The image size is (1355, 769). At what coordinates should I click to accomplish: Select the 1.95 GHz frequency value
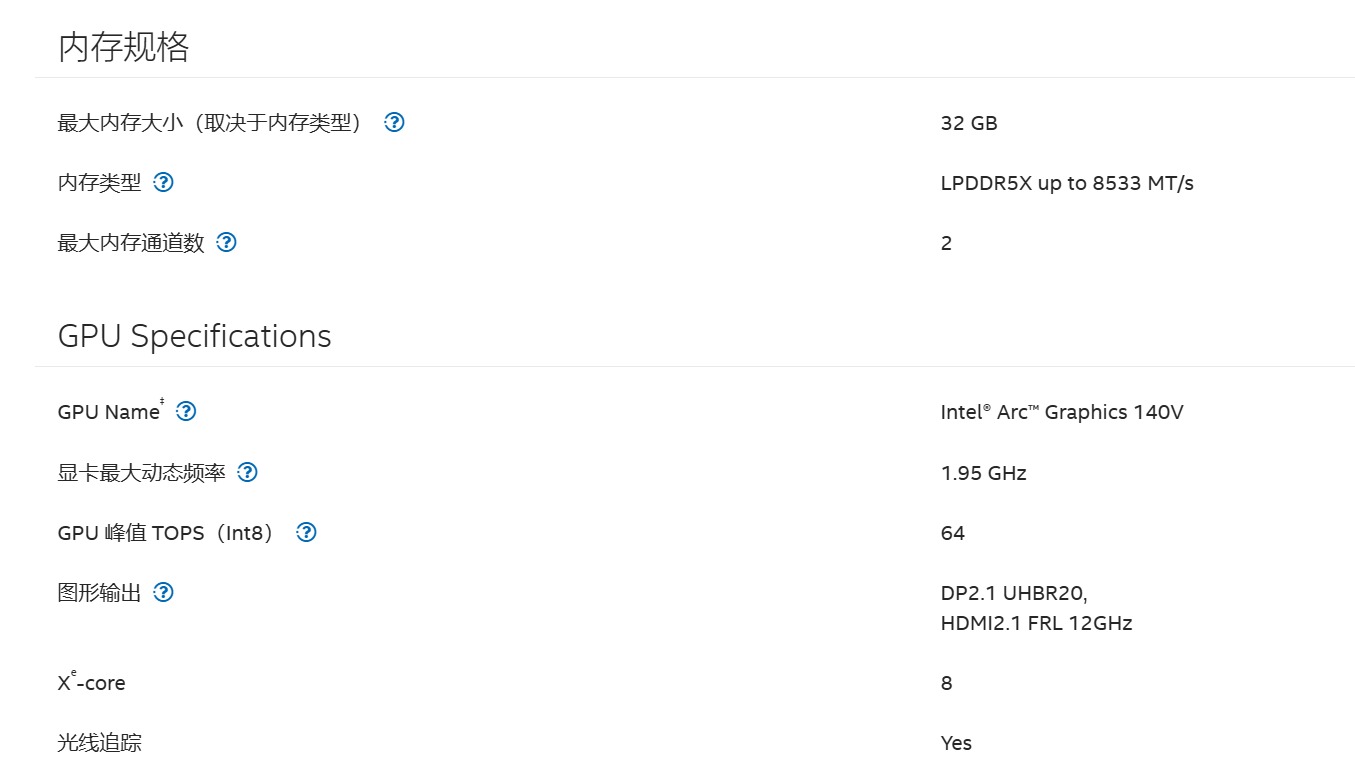click(983, 474)
